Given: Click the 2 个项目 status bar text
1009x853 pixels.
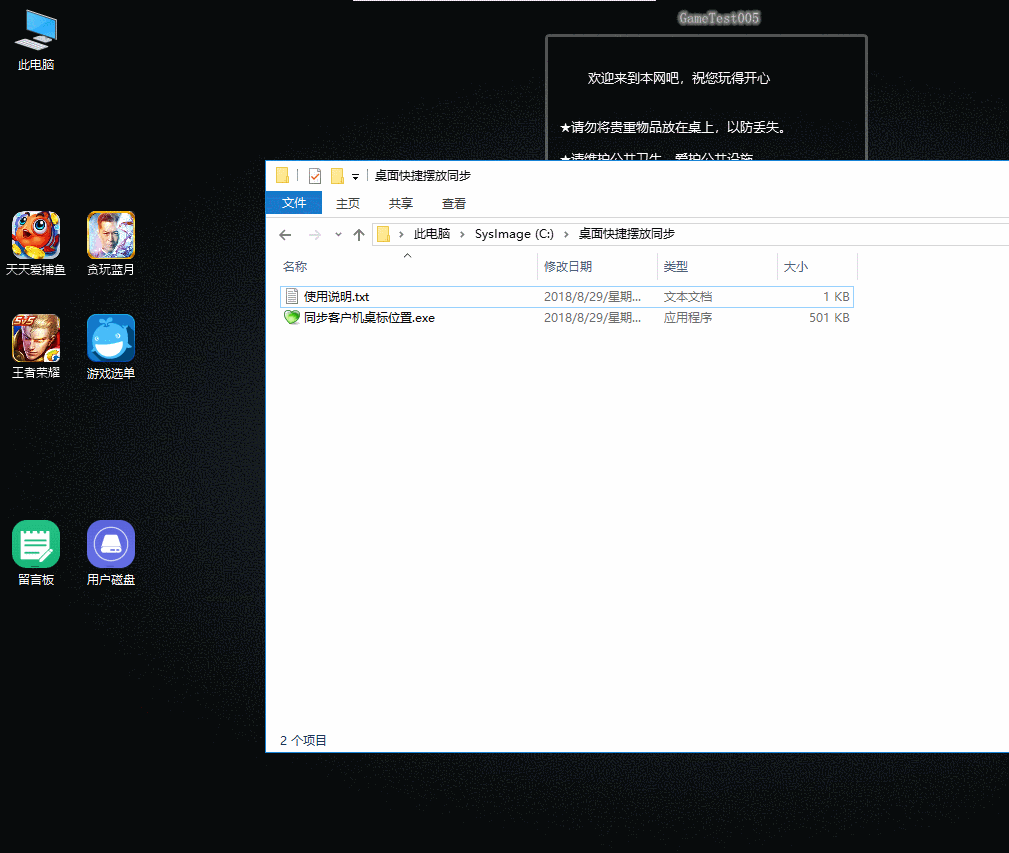Looking at the screenshot, I should tap(303, 740).
